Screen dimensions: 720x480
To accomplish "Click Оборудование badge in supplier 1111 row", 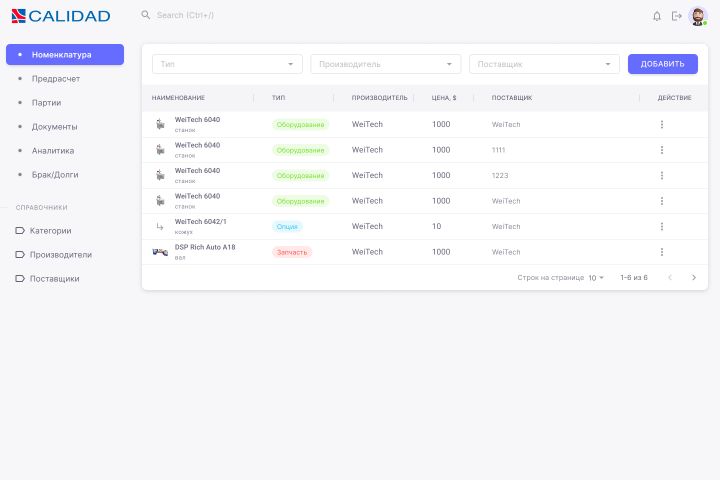I will coord(300,150).
